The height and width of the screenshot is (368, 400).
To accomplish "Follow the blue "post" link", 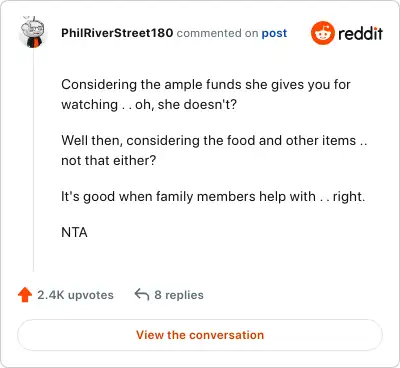I will click(274, 33).
